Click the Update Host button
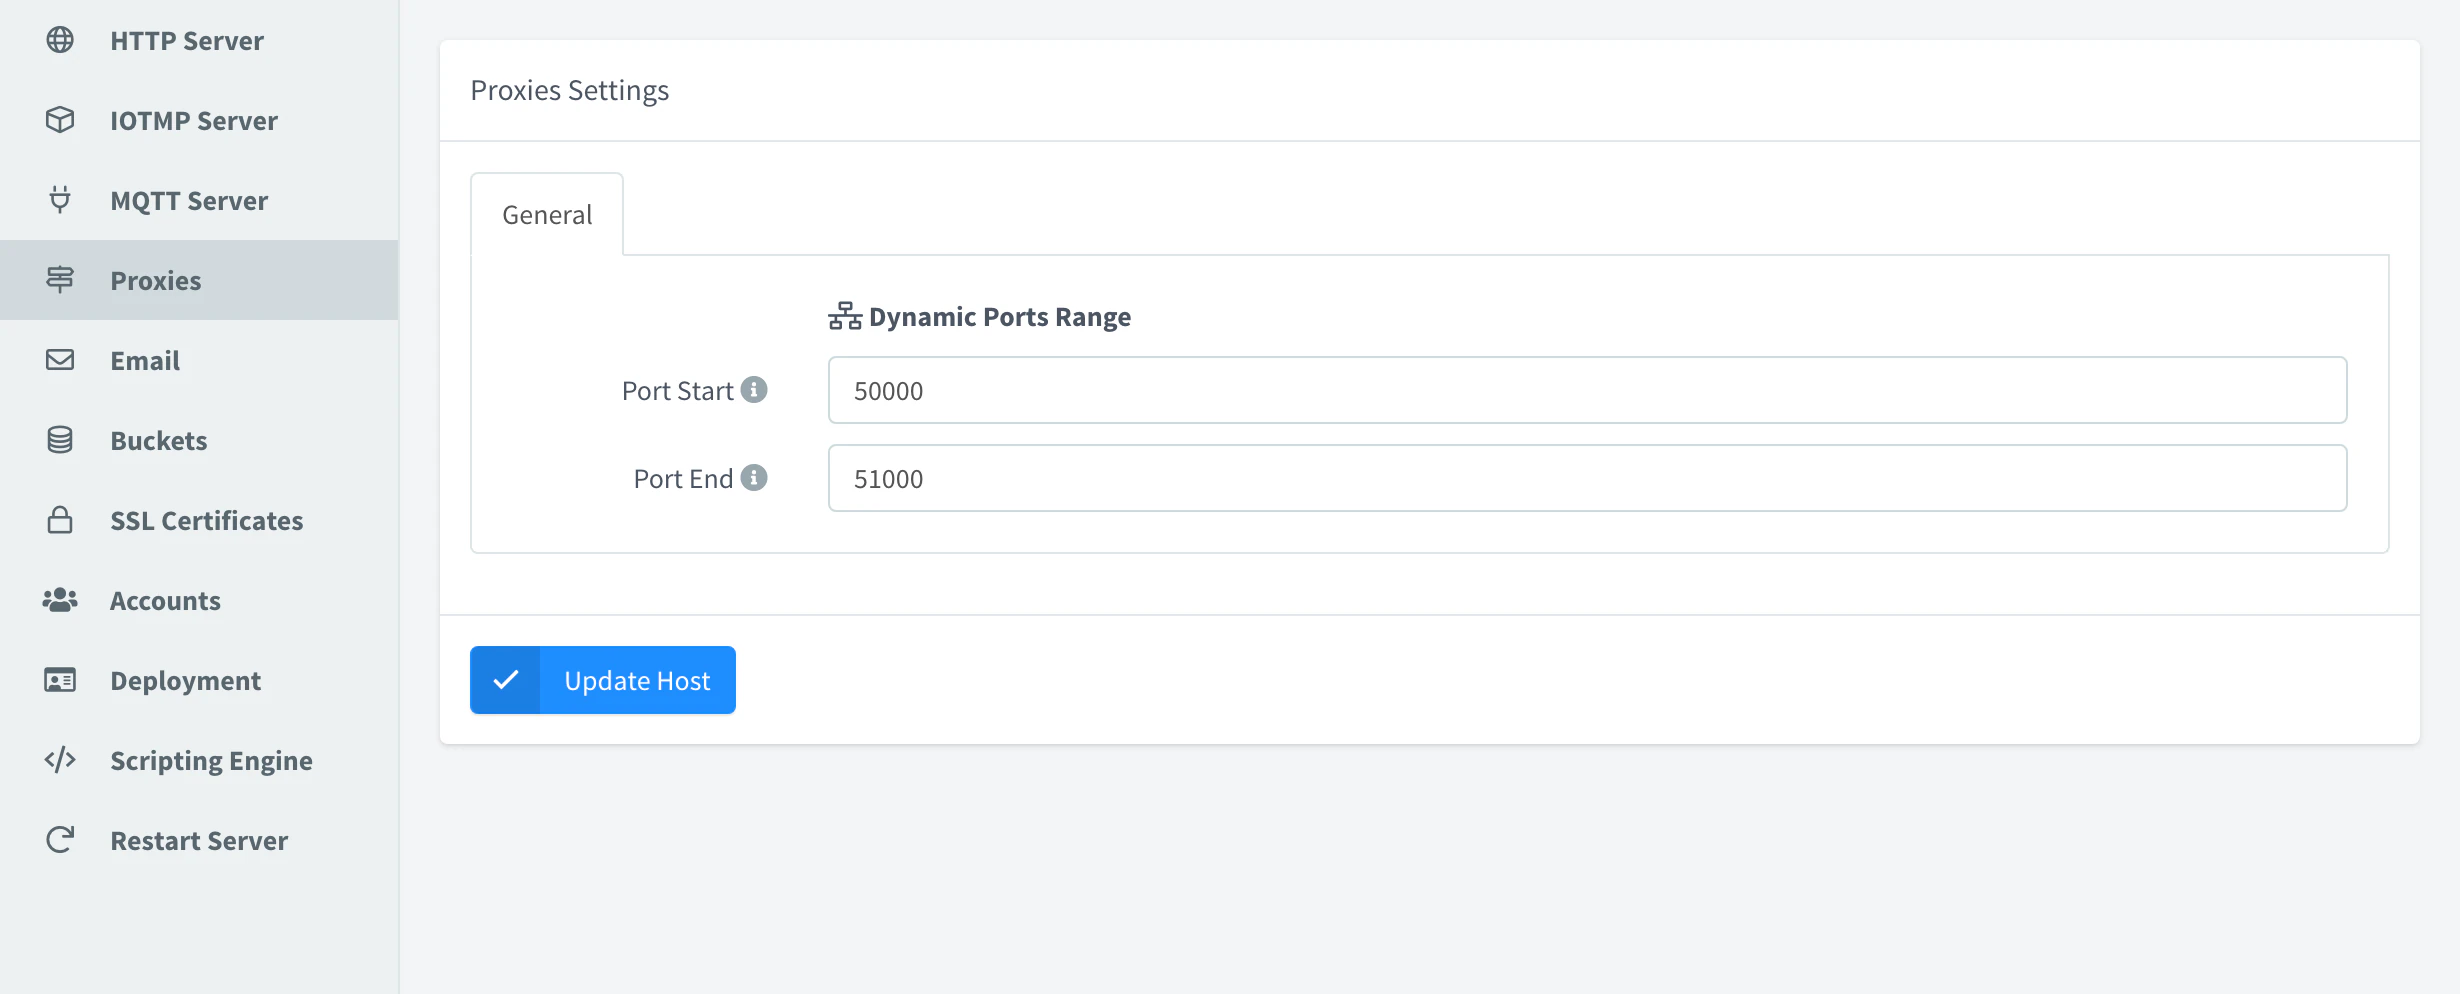Screen dimensions: 2460x994 pos(603,680)
